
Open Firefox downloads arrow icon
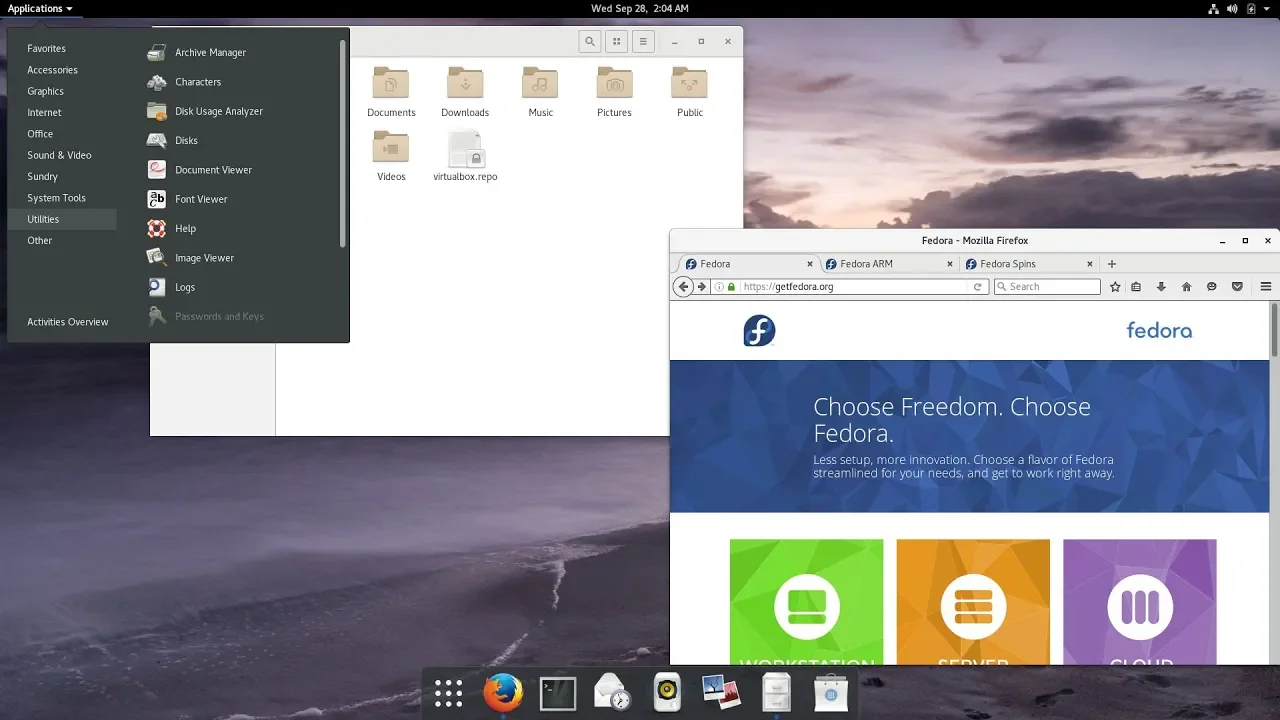1161,287
